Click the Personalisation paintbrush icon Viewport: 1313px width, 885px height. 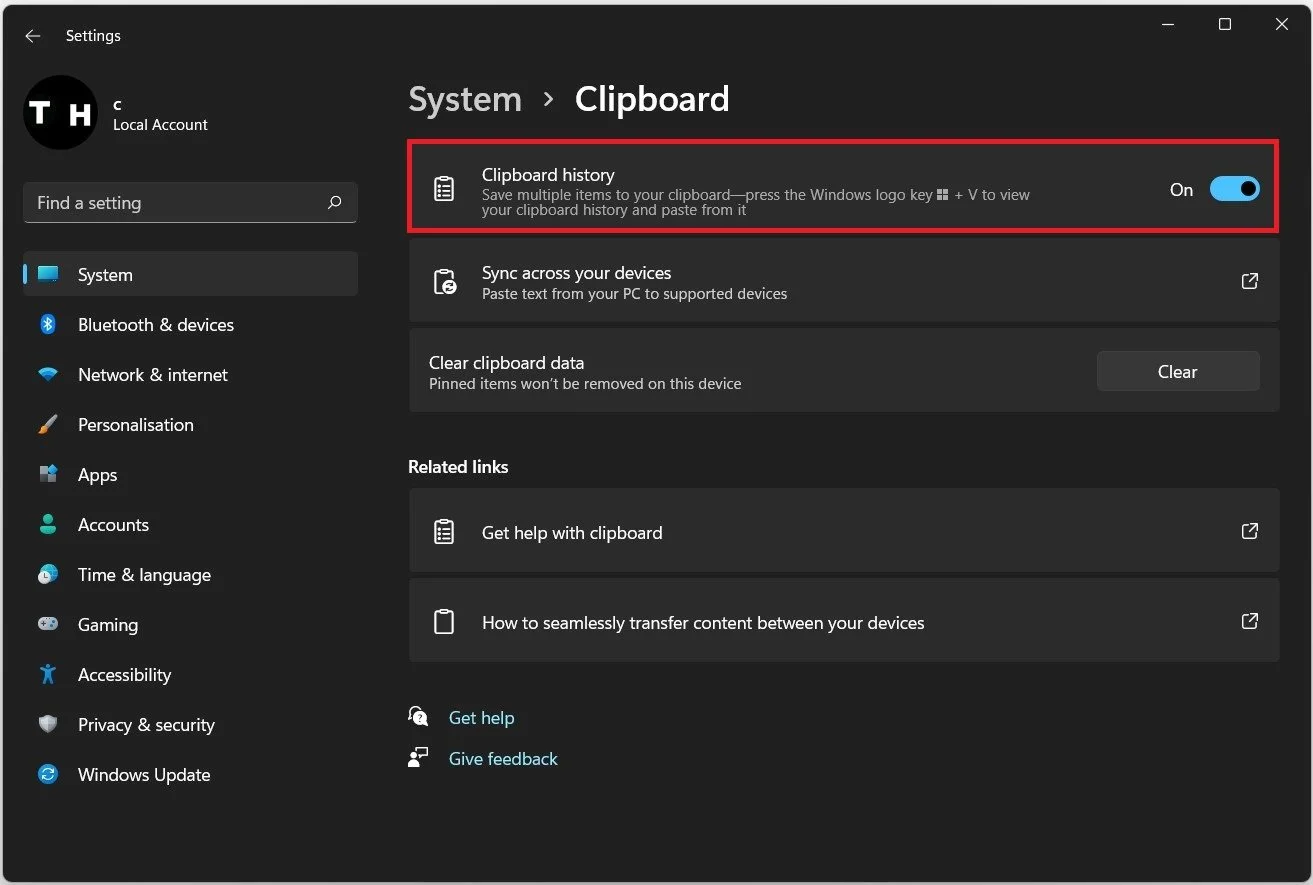coord(48,424)
